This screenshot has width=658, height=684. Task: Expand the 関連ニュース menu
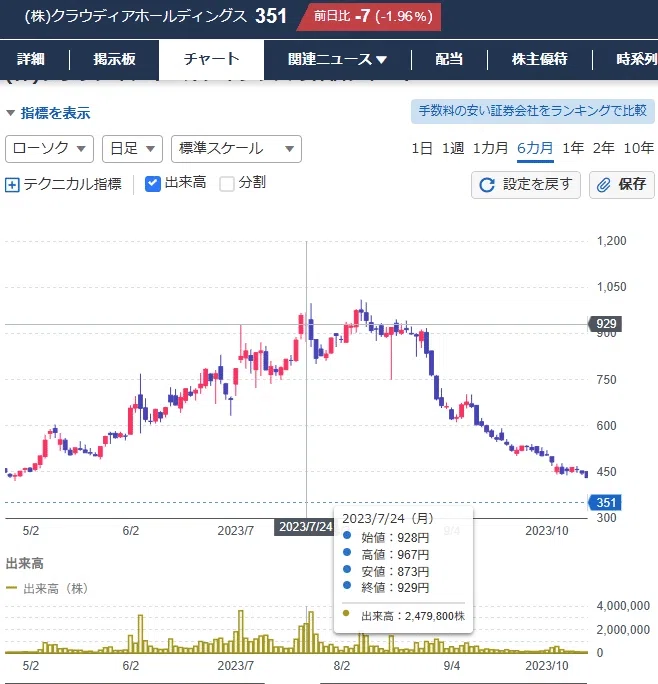337,59
